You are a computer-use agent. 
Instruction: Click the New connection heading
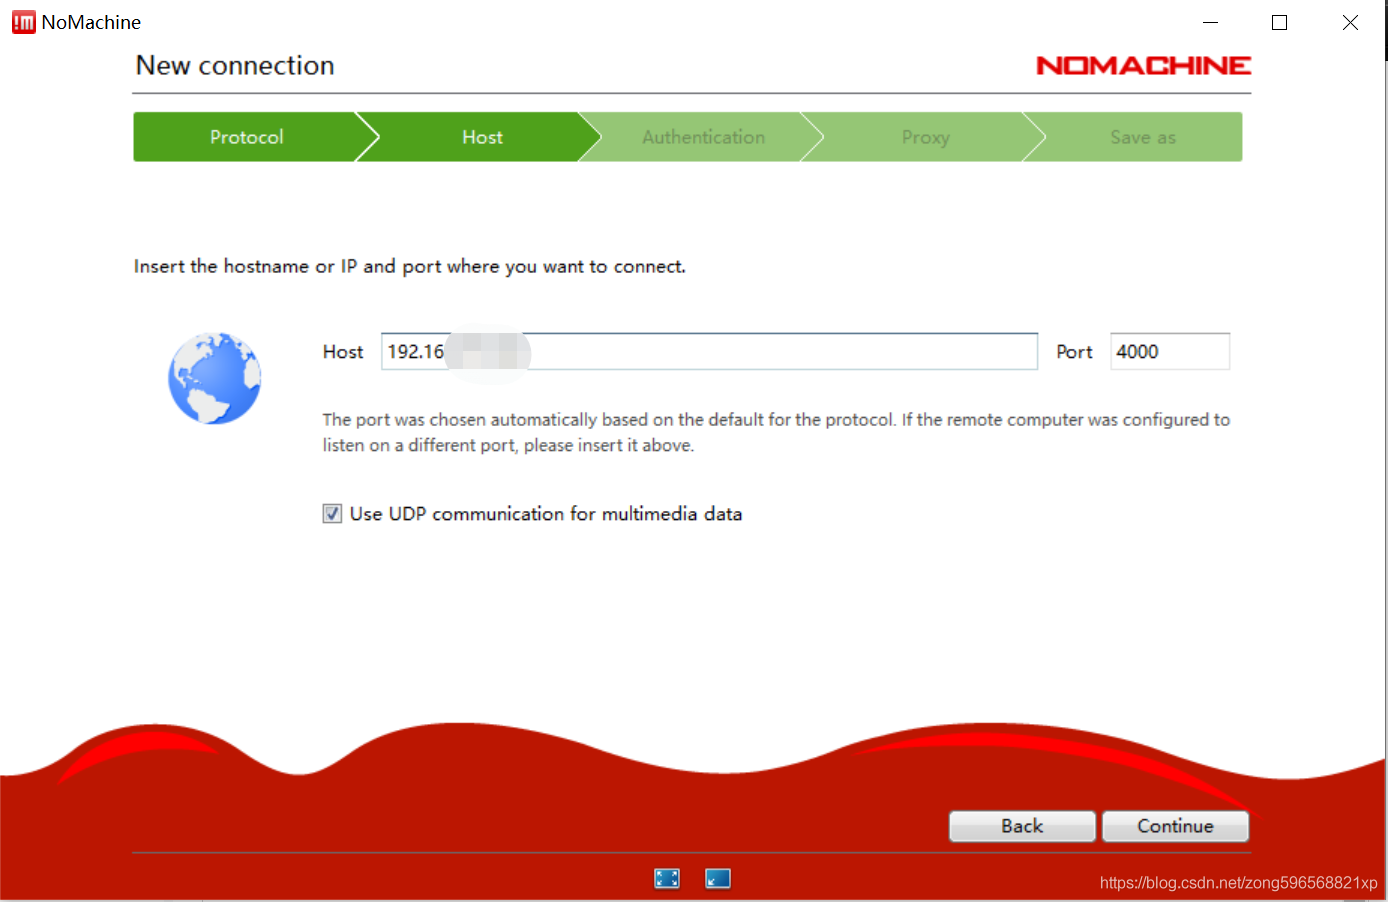[x=235, y=65]
